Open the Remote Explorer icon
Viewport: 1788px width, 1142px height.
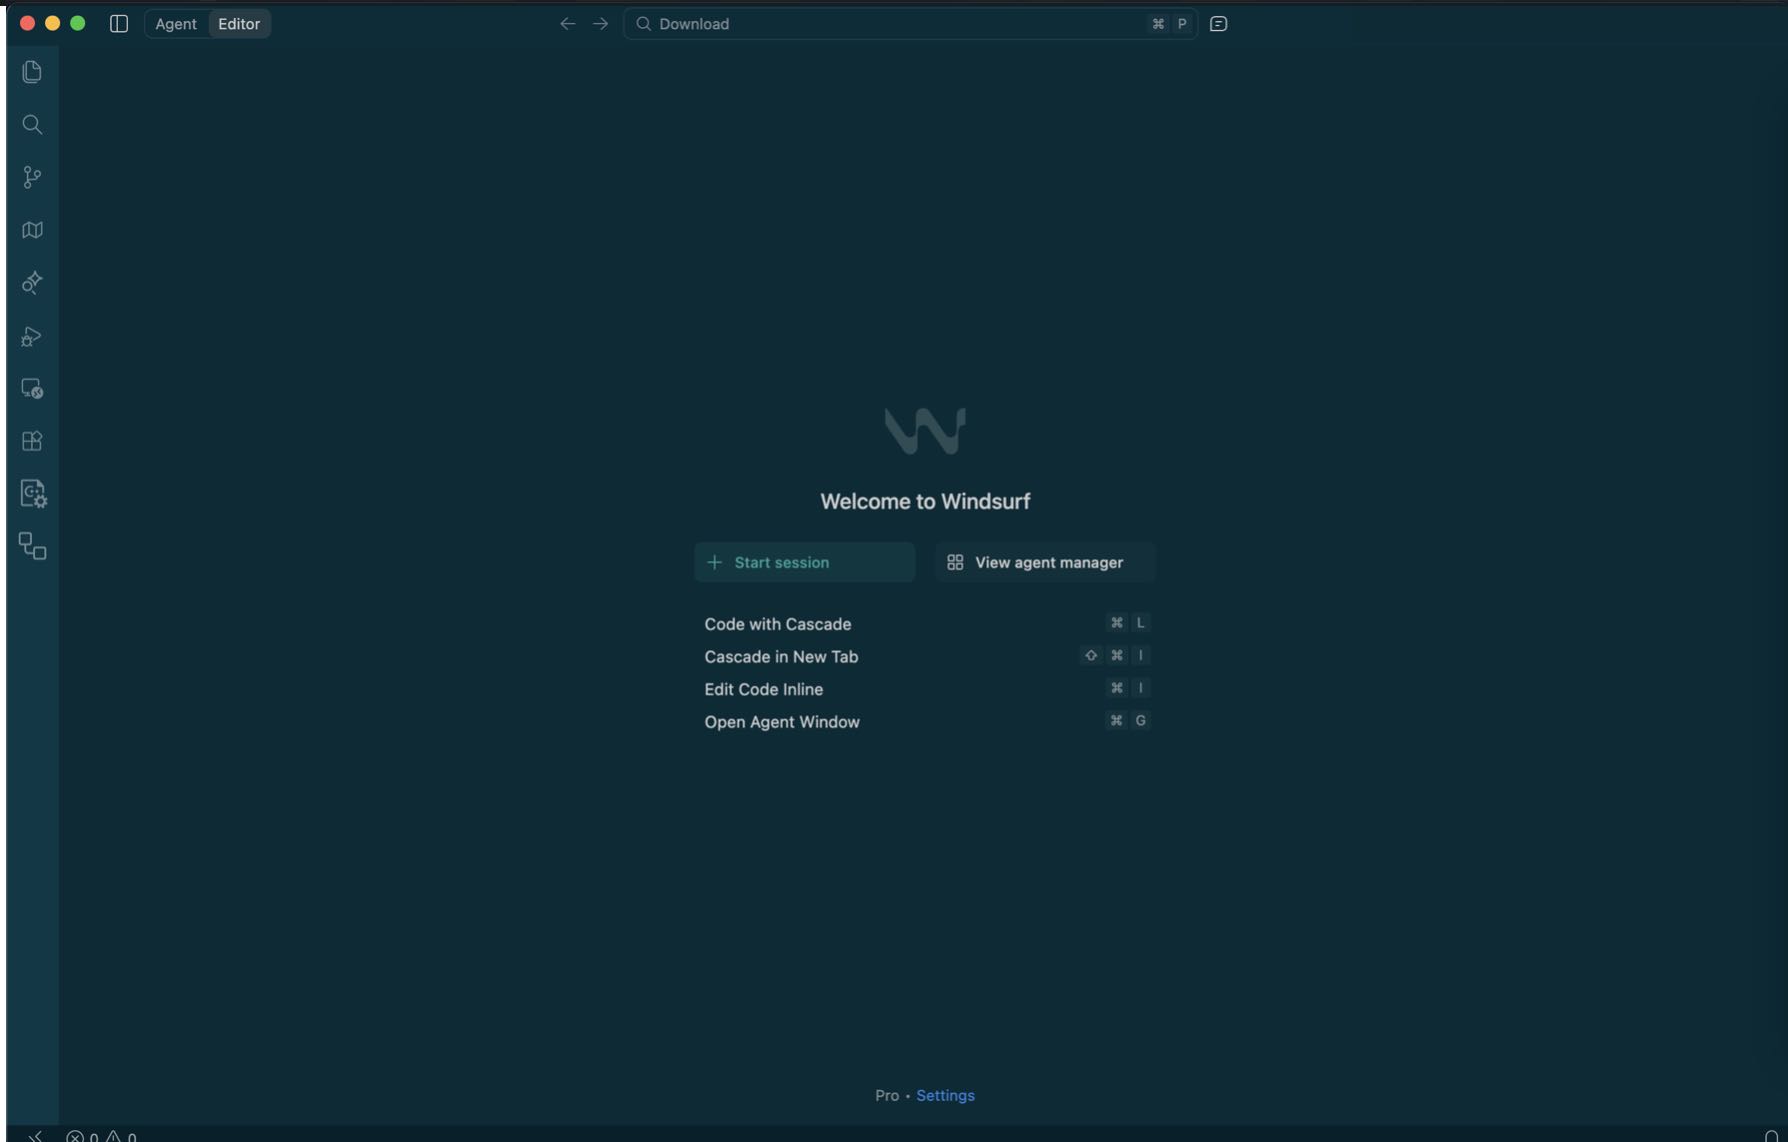pyautogui.click(x=32, y=389)
